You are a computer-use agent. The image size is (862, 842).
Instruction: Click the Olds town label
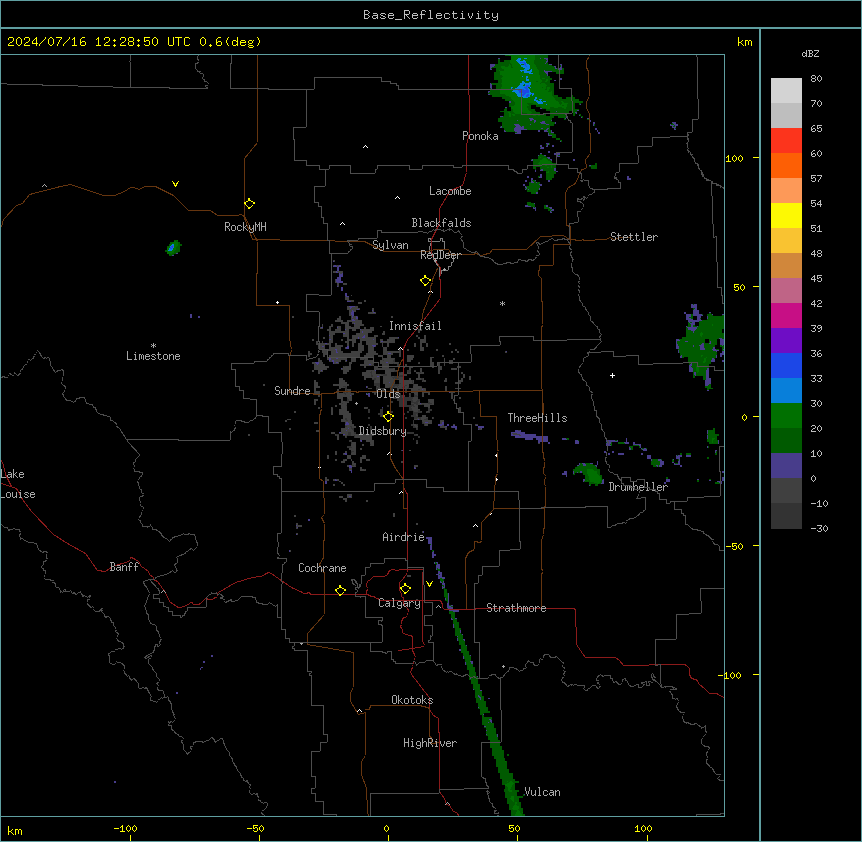(x=388, y=394)
